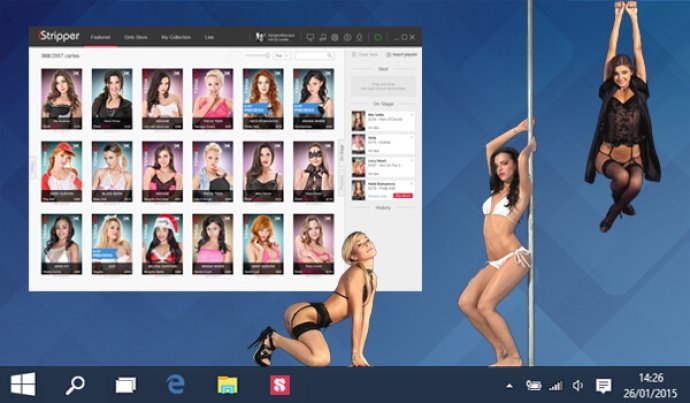Open the card with white bunny ears
The height and width of the screenshot is (403, 690).
112,245
